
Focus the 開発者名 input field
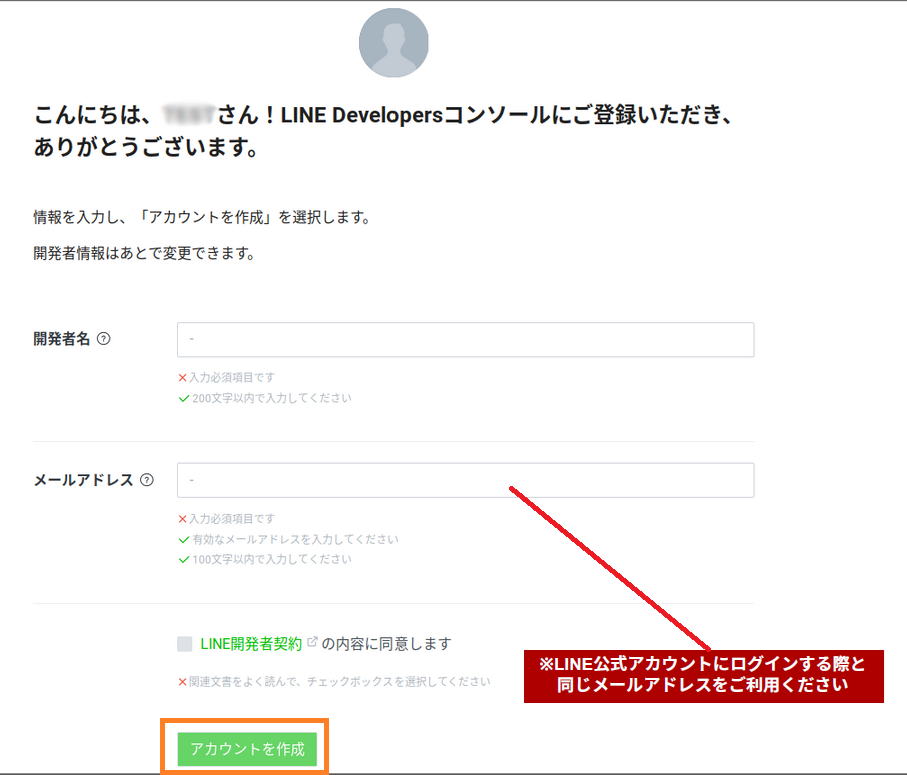coord(466,339)
